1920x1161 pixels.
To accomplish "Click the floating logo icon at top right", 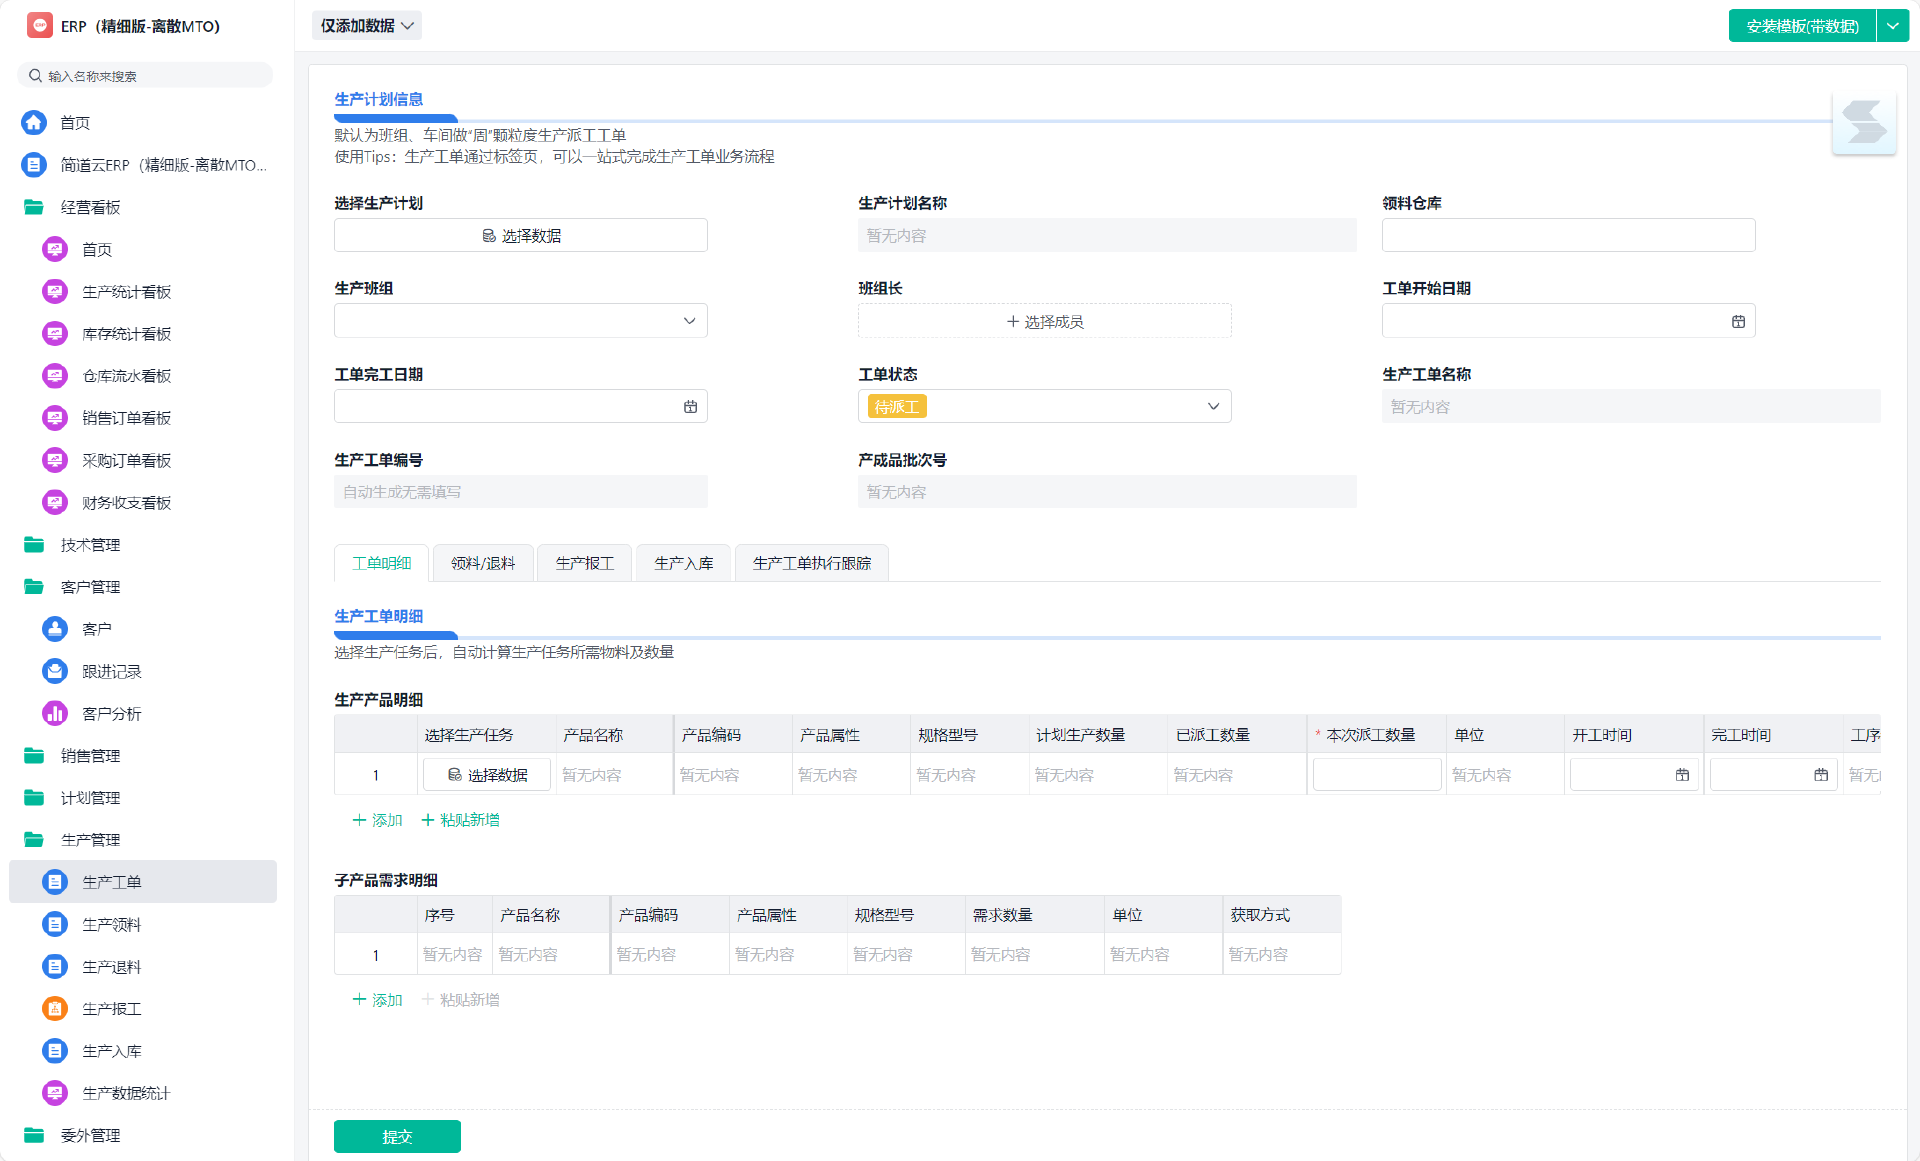I will (x=1863, y=123).
